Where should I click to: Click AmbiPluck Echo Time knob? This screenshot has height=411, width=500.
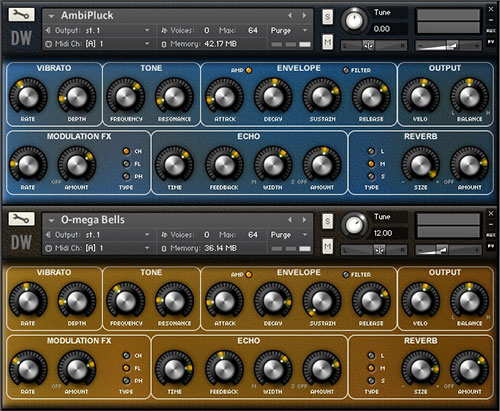tap(174, 165)
